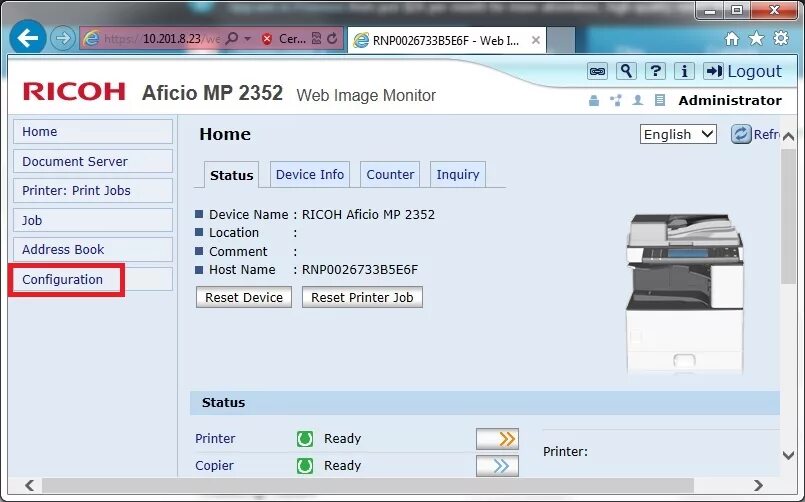
Task: Open the address bar search magnifier
Action: (233, 38)
